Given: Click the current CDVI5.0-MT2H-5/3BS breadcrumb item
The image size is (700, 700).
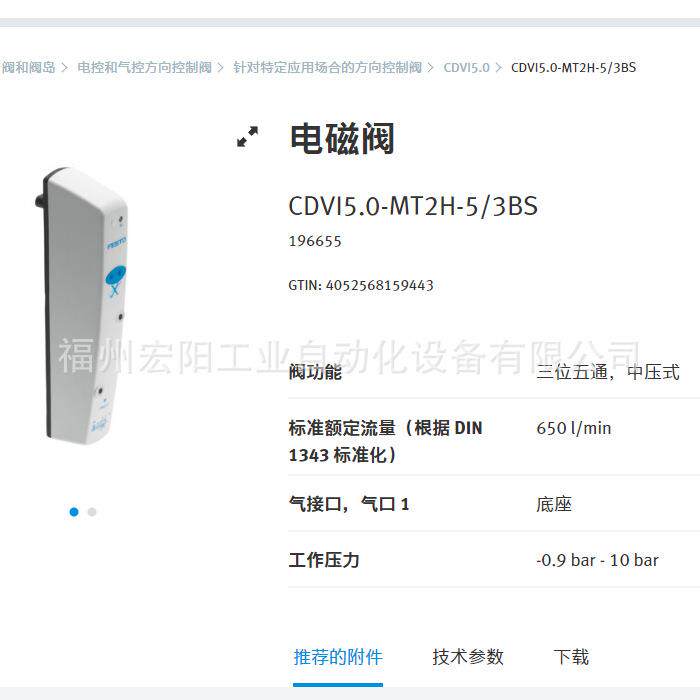Looking at the screenshot, I should tap(574, 67).
